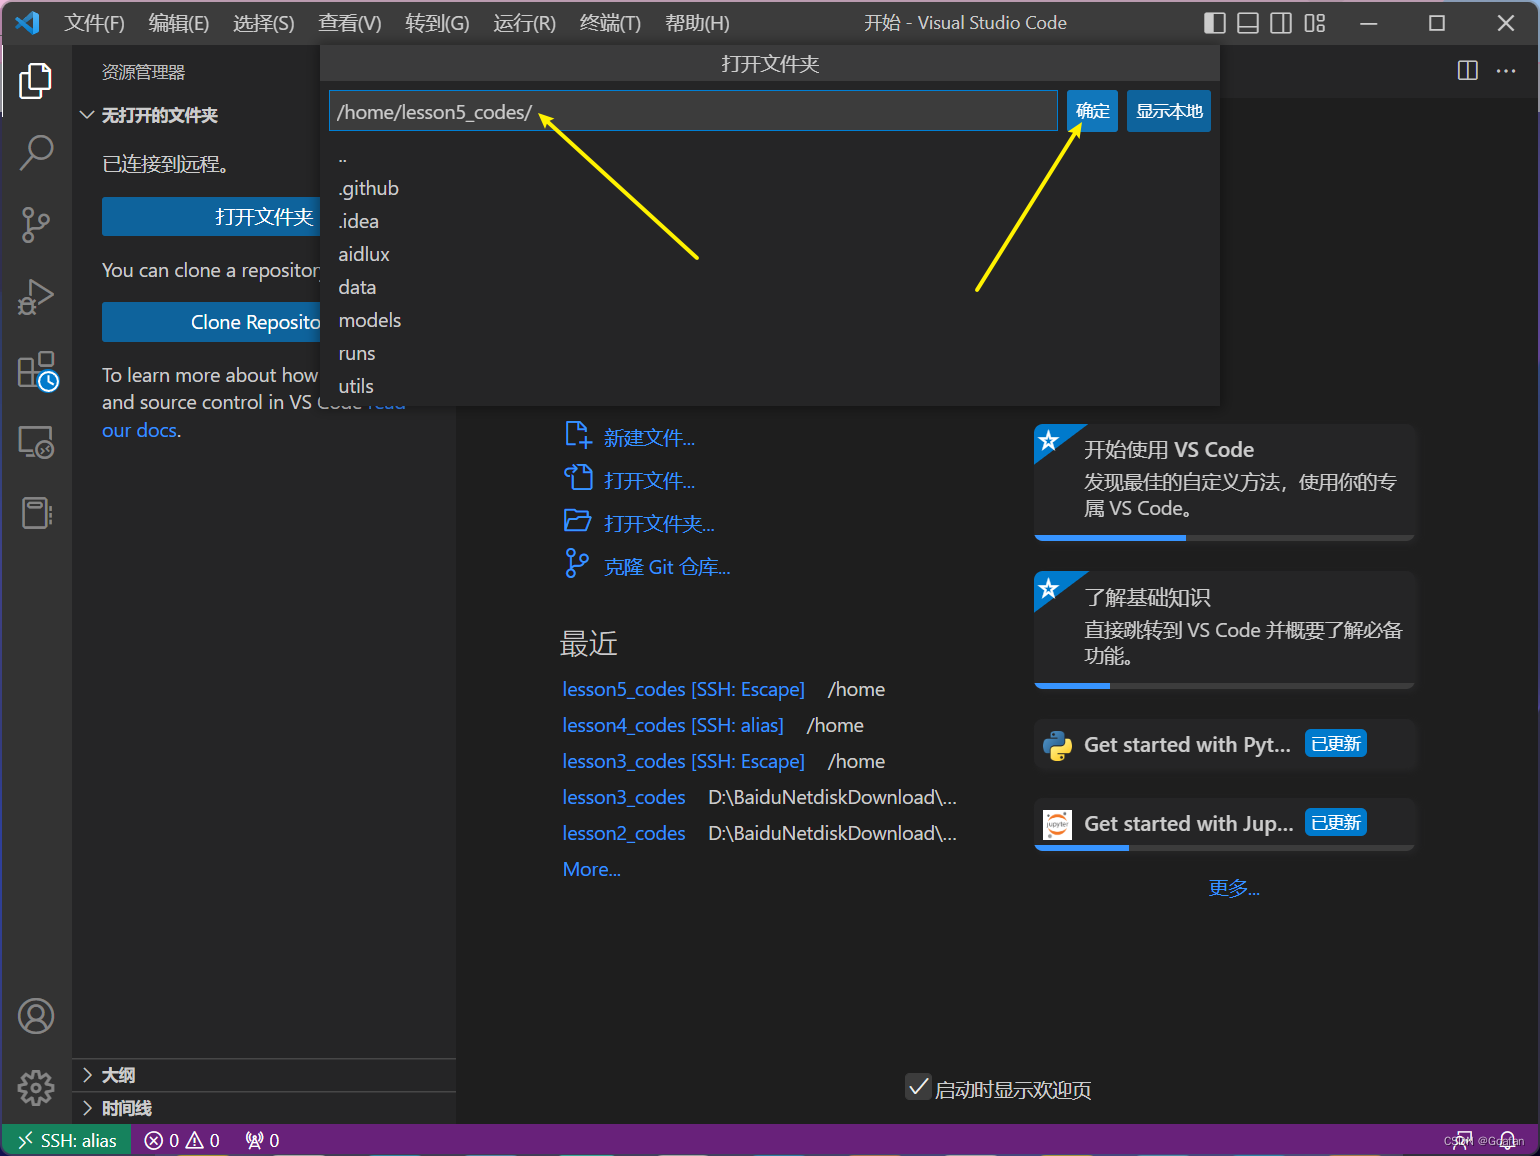
Task: Click the 打开文件夹 sidebar button
Action: point(211,217)
